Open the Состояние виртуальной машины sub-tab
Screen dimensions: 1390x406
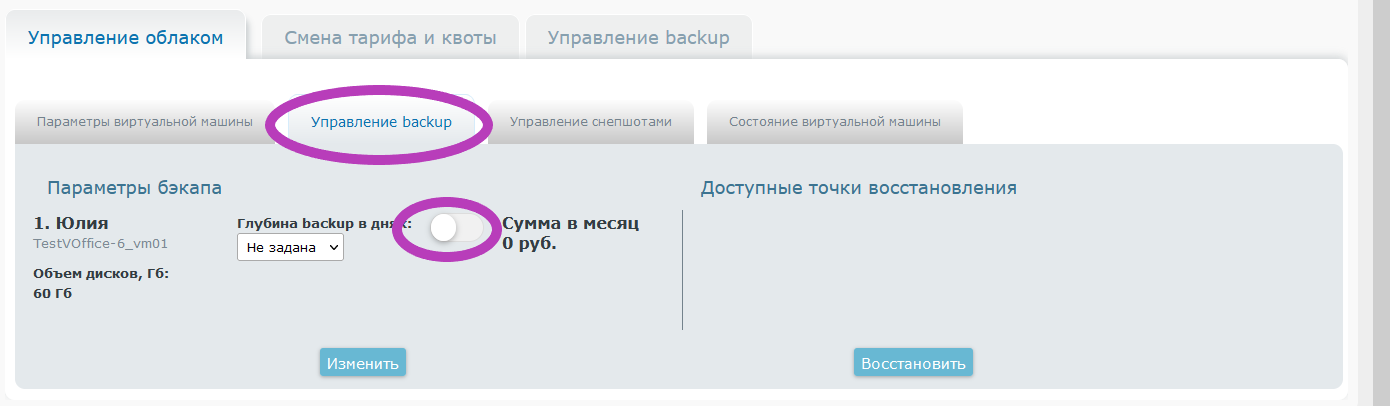(834, 122)
